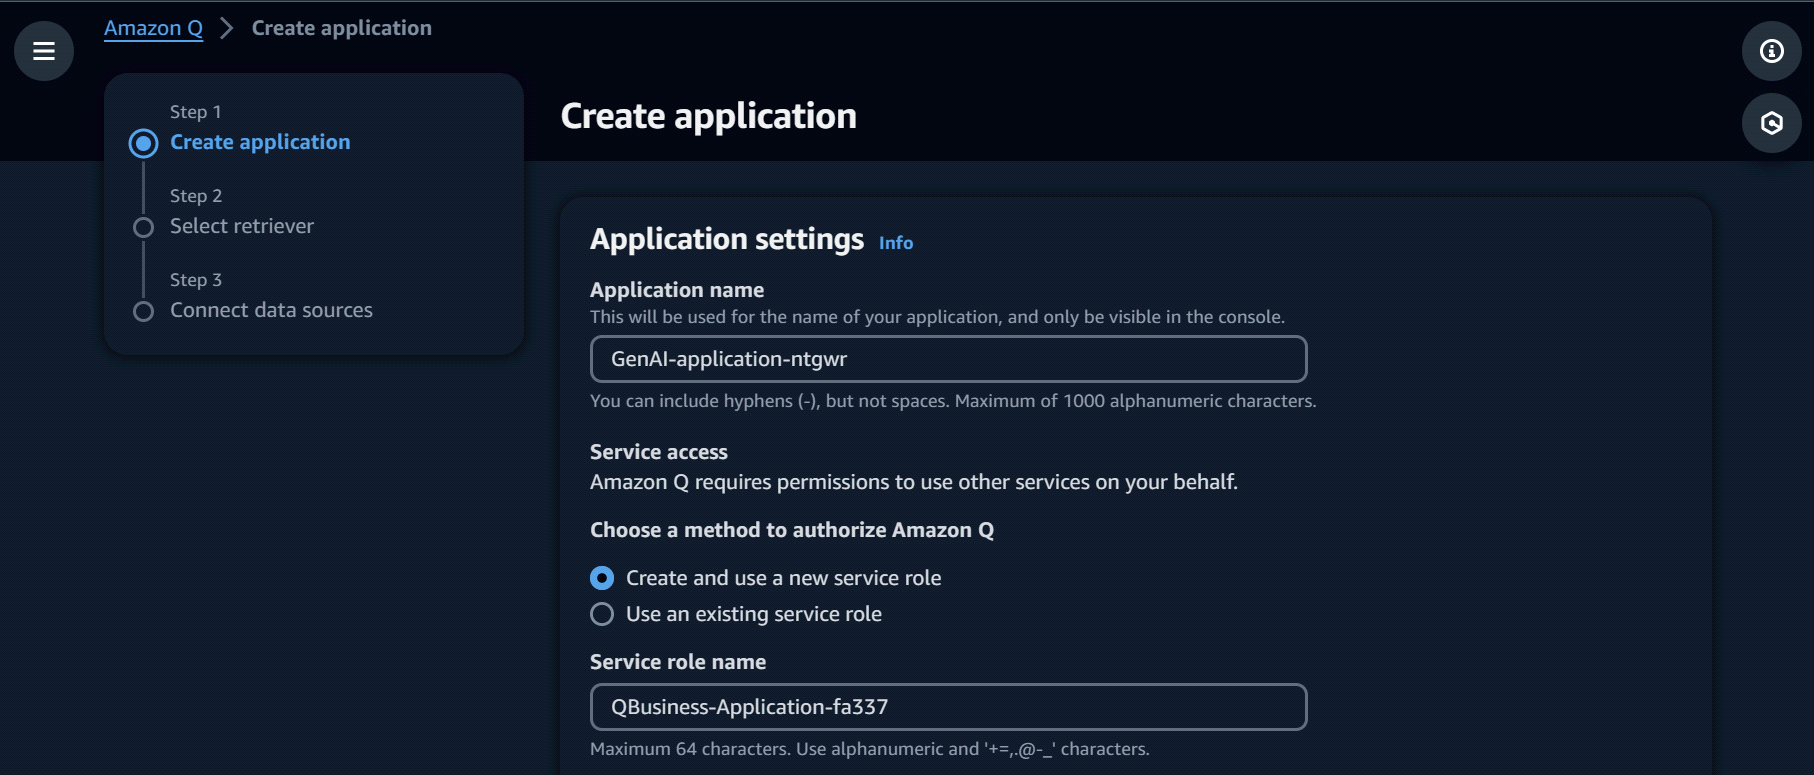Open the hamburger navigation menu

point(44,51)
